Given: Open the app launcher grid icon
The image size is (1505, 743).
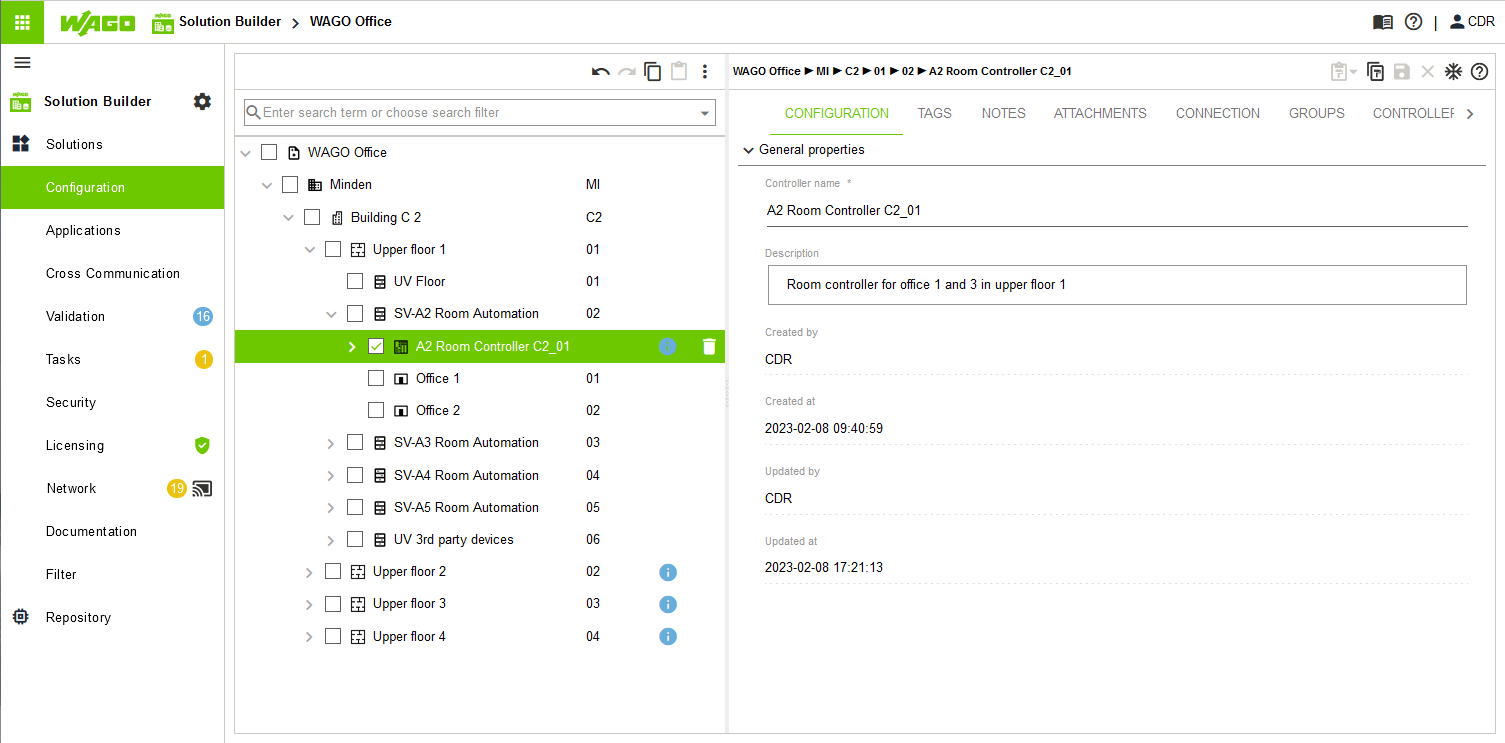Looking at the screenshot, I should [x=22, y=22].
